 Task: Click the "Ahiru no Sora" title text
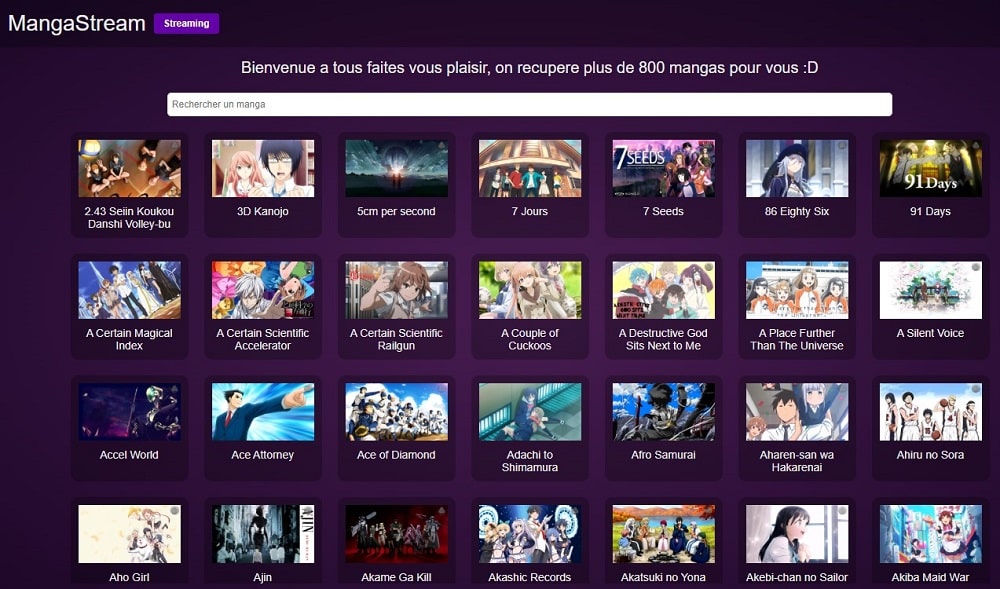pos(930,455)
